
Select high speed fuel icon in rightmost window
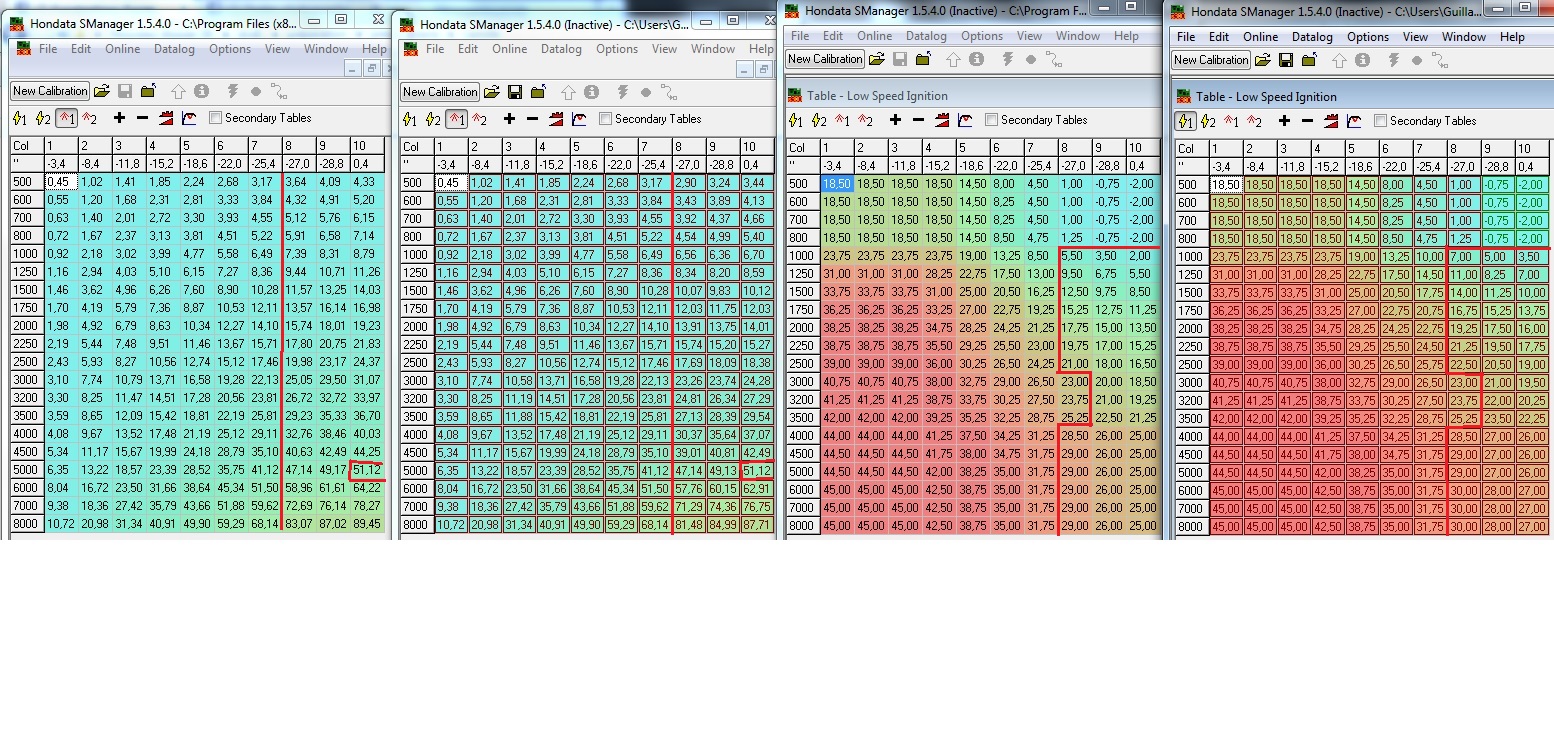point(1254,121)
